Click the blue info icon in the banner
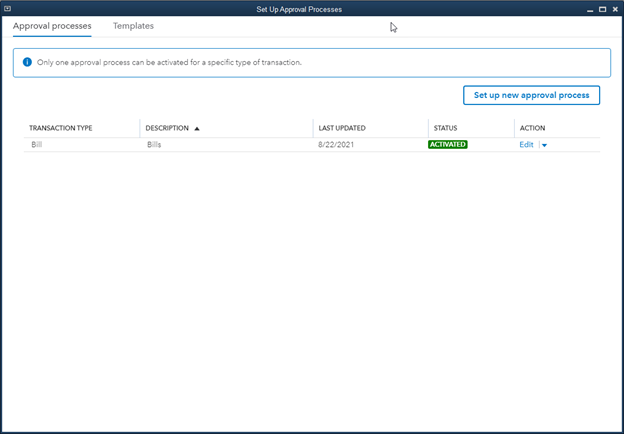624x434 pixels. tap(27, 62)
